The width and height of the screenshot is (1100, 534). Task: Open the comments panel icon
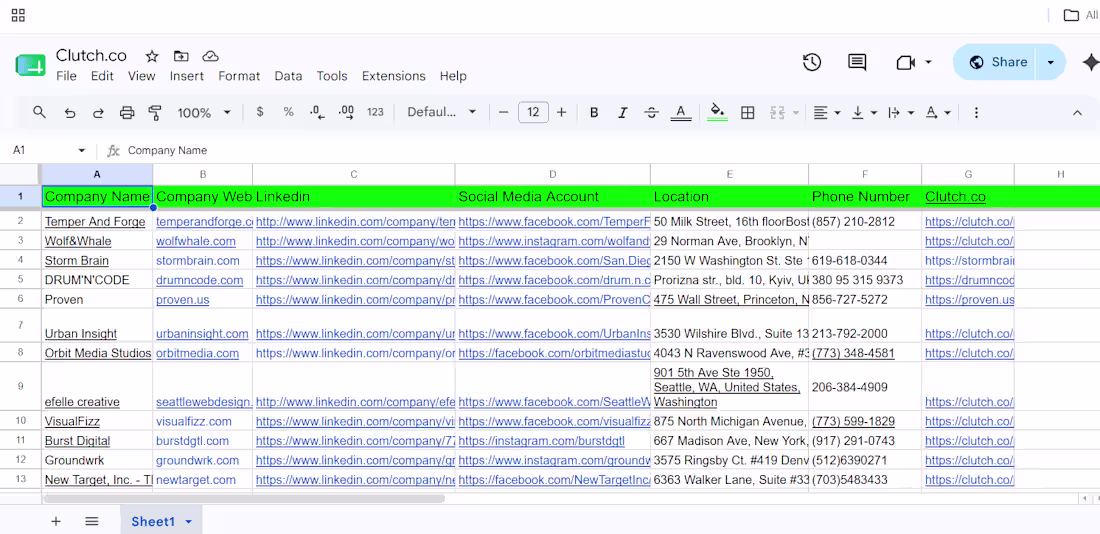857,62
